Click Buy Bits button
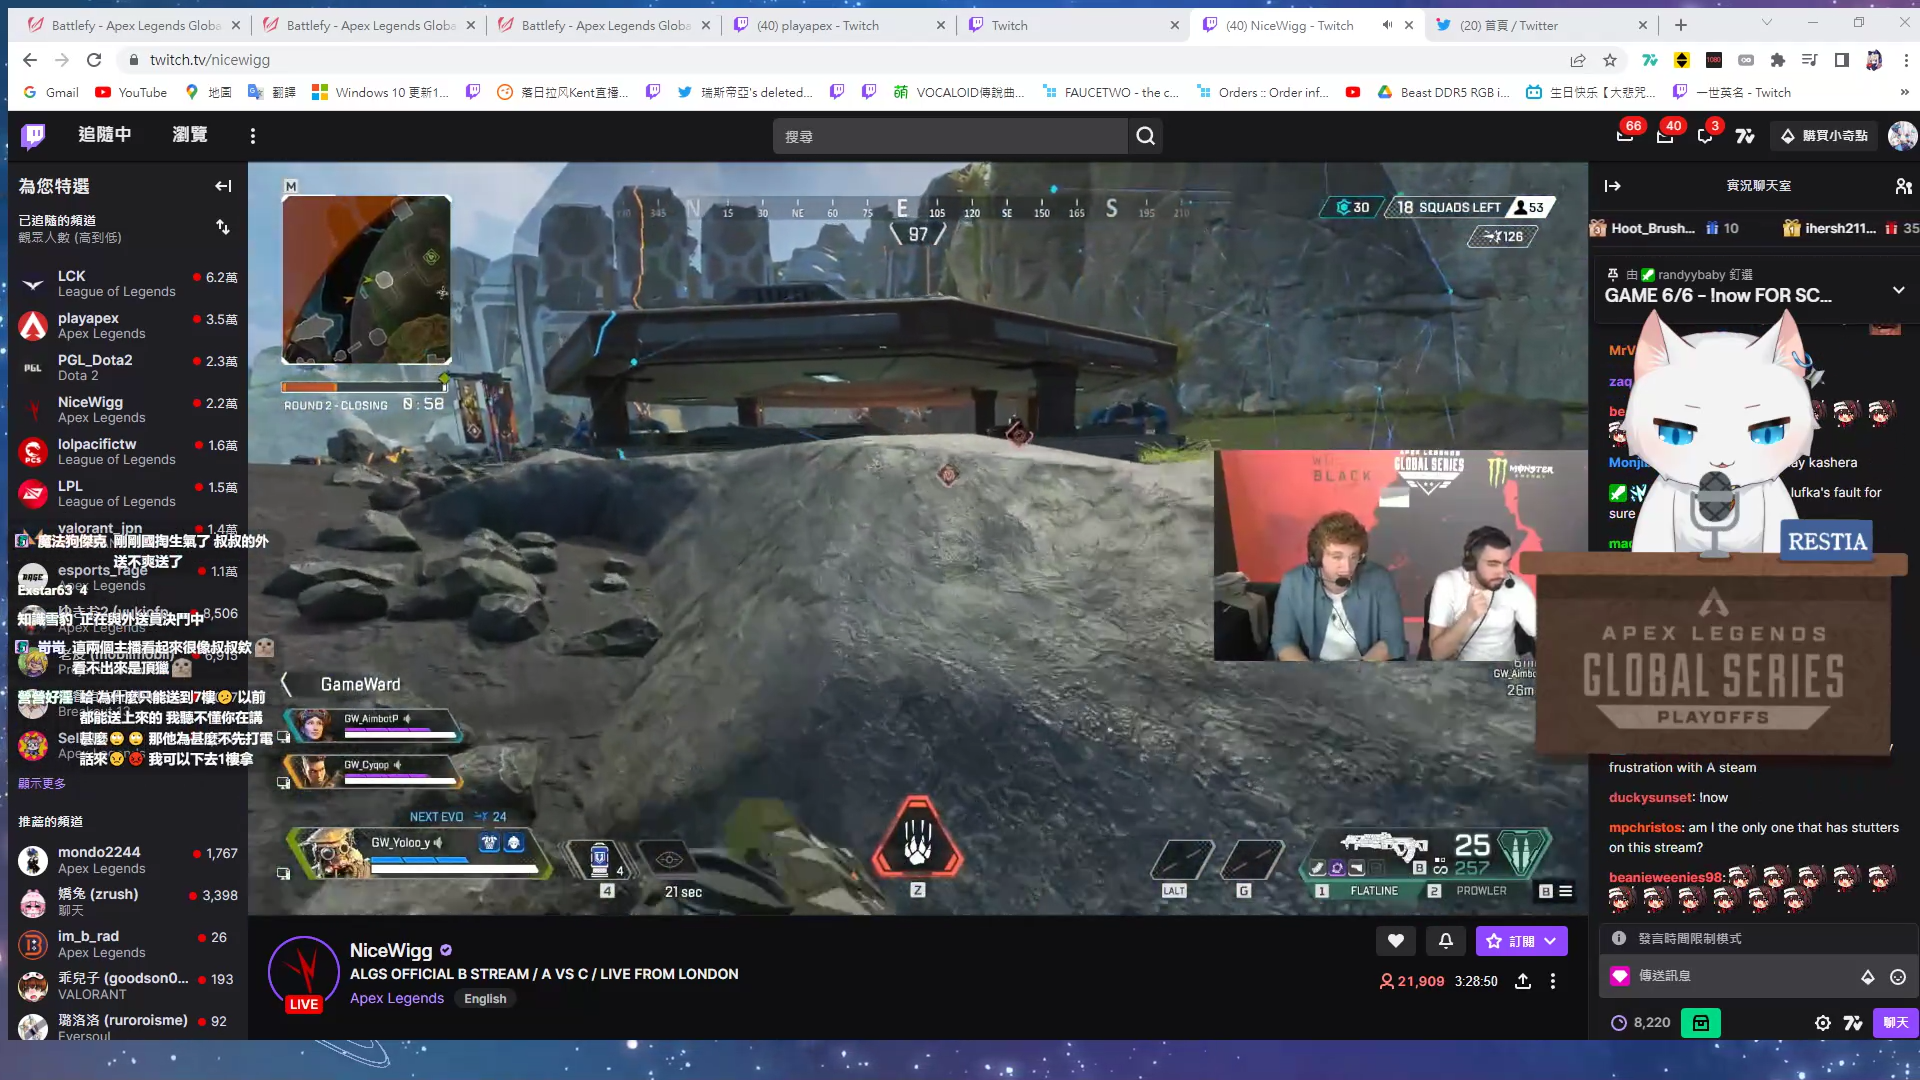The height and width of the screenshot is (1080, 1920). (1825, 136)
